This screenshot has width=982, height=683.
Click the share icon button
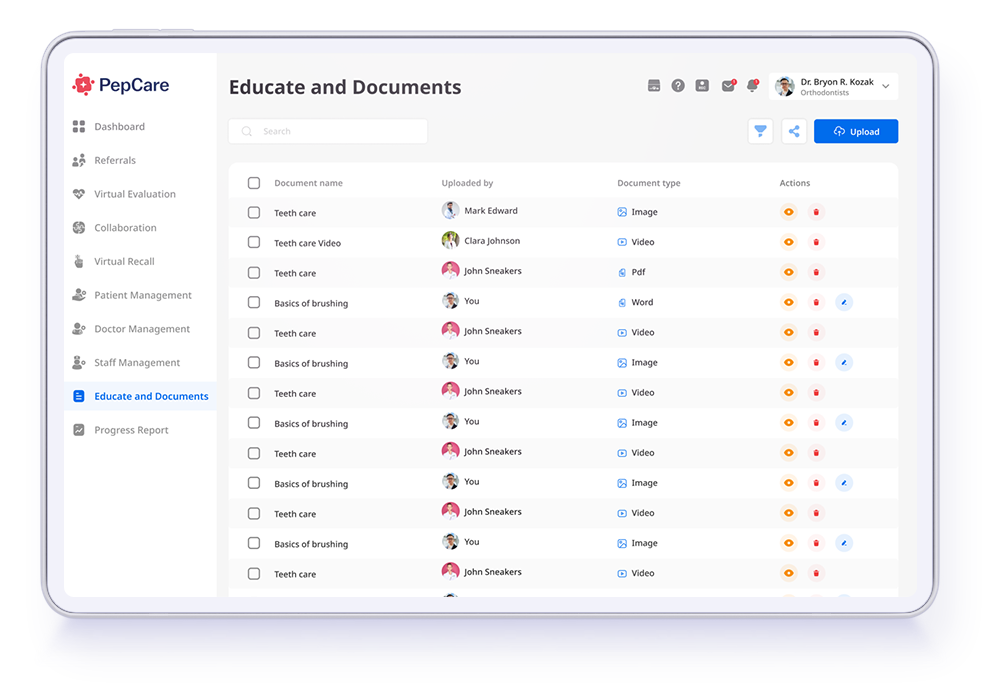point(793,131)
